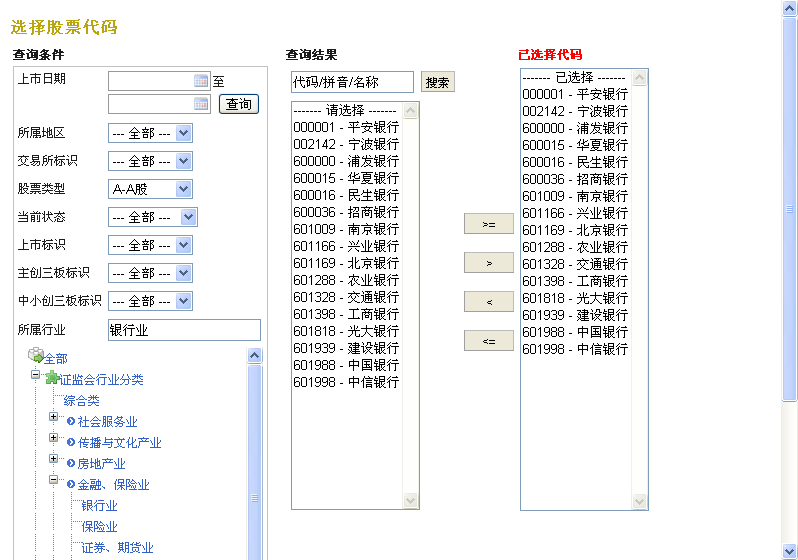Click the bullet icon before 社会服务业

(x=71, y=421)
